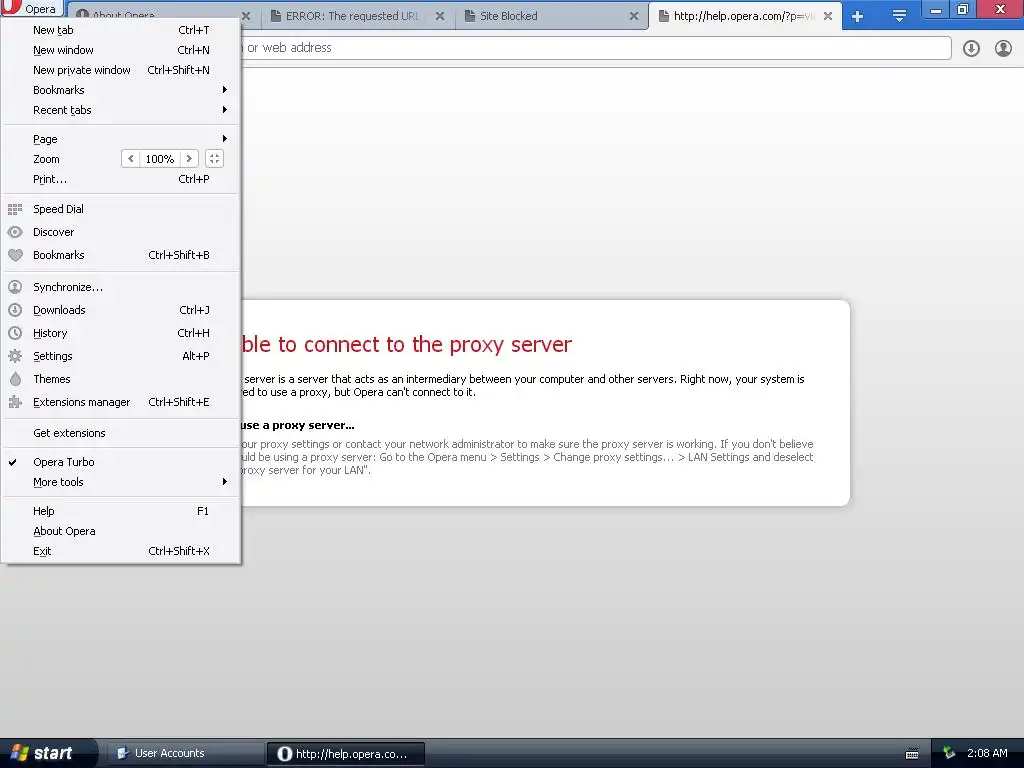Increase zoom with the right arrow
The height and width of the screenshot is (768, 1024).
[189, 159]
